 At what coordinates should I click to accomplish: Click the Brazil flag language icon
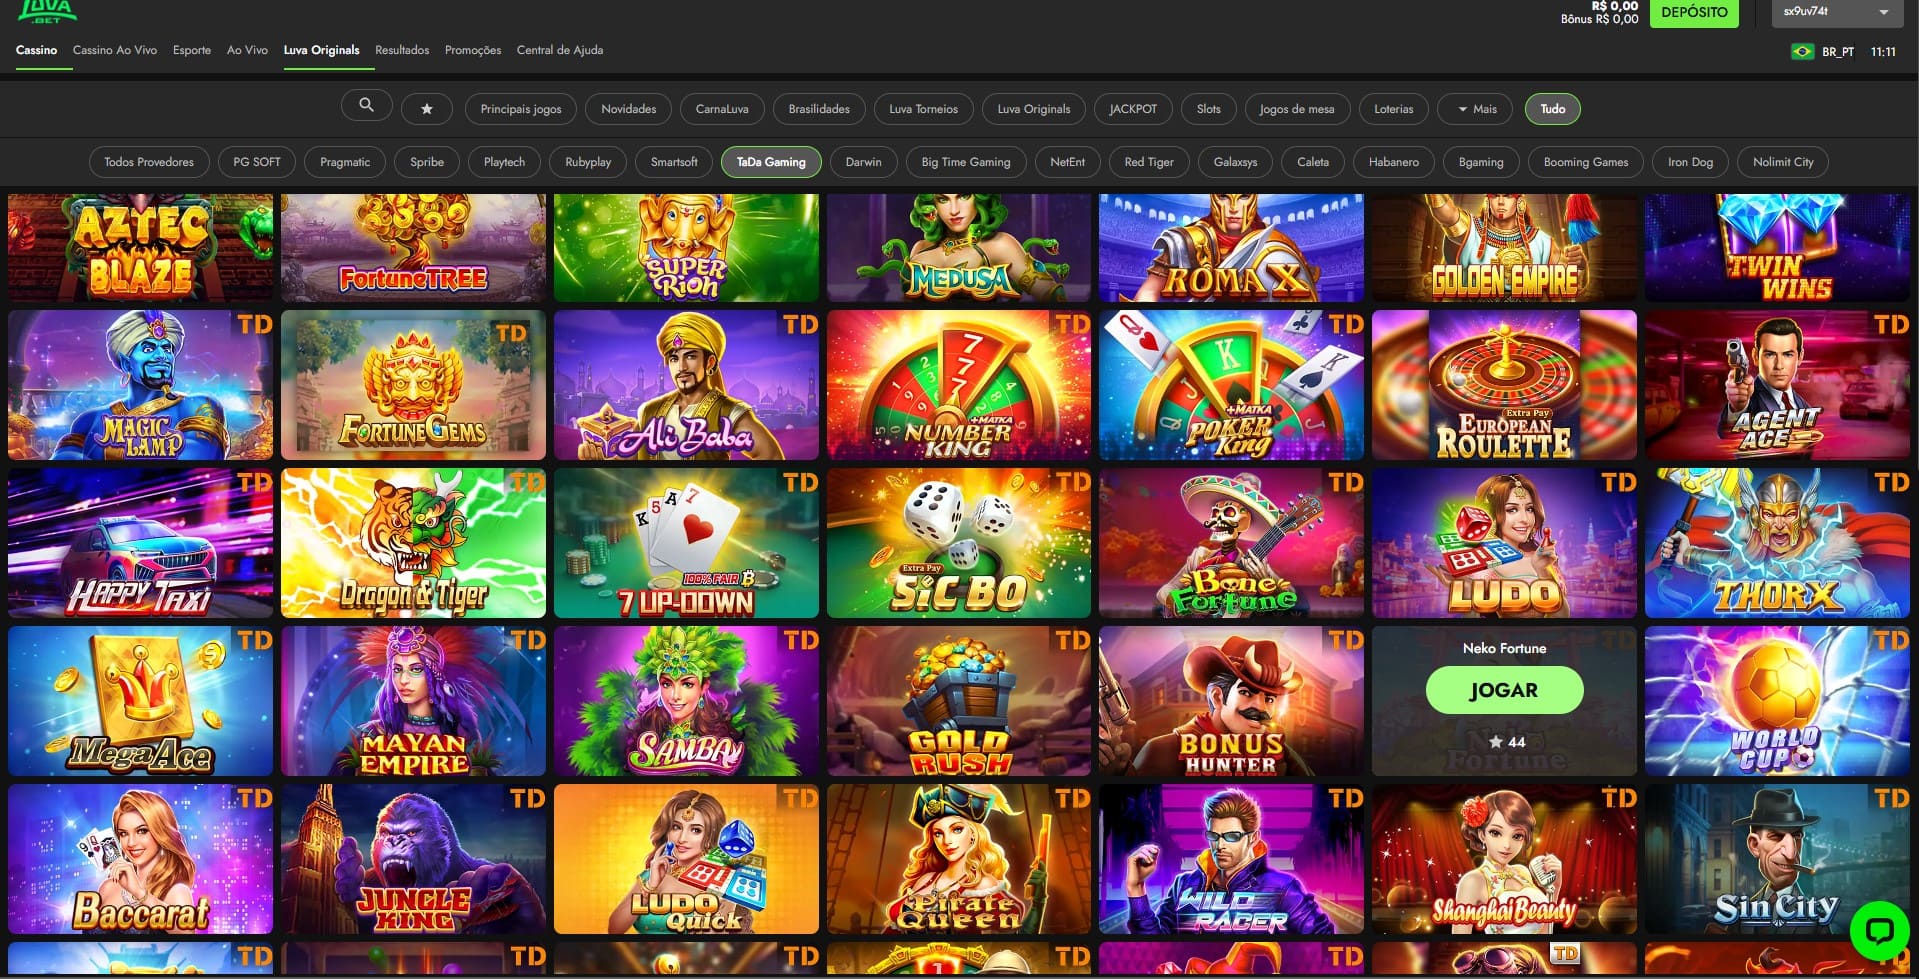[x=1802, y=51]
